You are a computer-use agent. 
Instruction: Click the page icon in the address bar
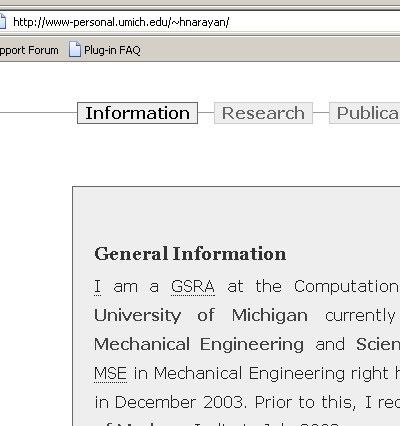(x=3, y=22)
